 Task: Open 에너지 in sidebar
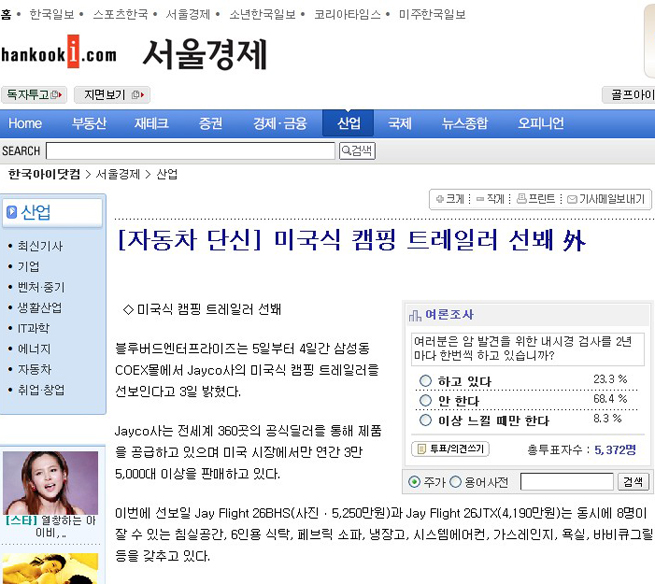pos(34,349)
